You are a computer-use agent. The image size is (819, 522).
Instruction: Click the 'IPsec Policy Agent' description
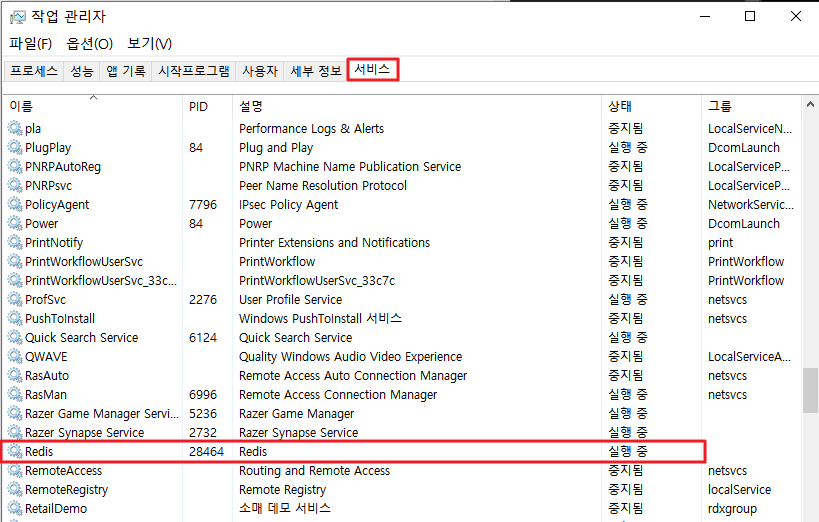pyautogui.click(x=288, y=205)
